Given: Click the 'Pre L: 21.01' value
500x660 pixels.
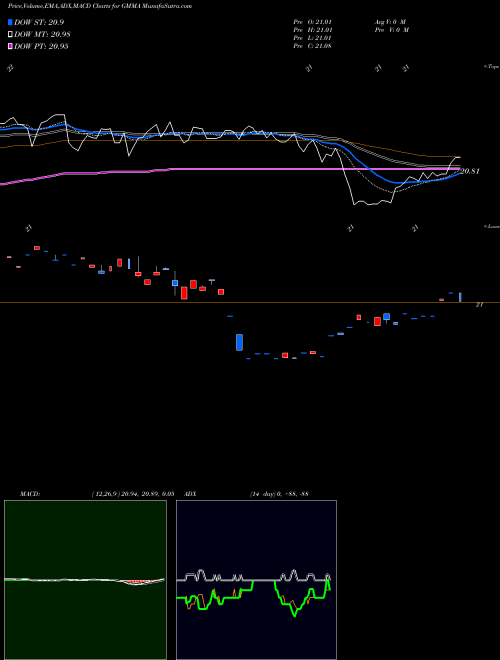Looking at the screenshot, I should [x=313, y=38].
